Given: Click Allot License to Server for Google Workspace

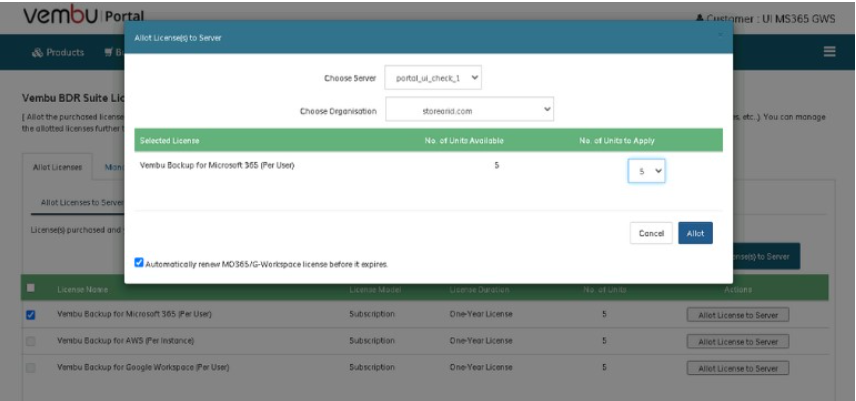Looking at the screenshot, I should (x=738, y=368).
